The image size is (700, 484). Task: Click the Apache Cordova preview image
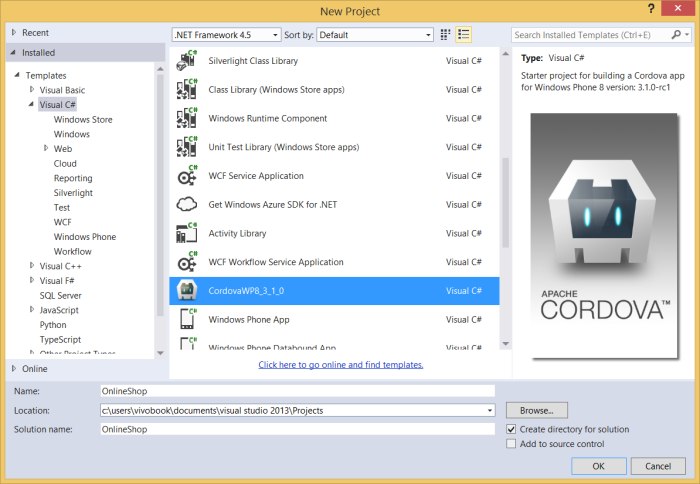coord(604,235)
